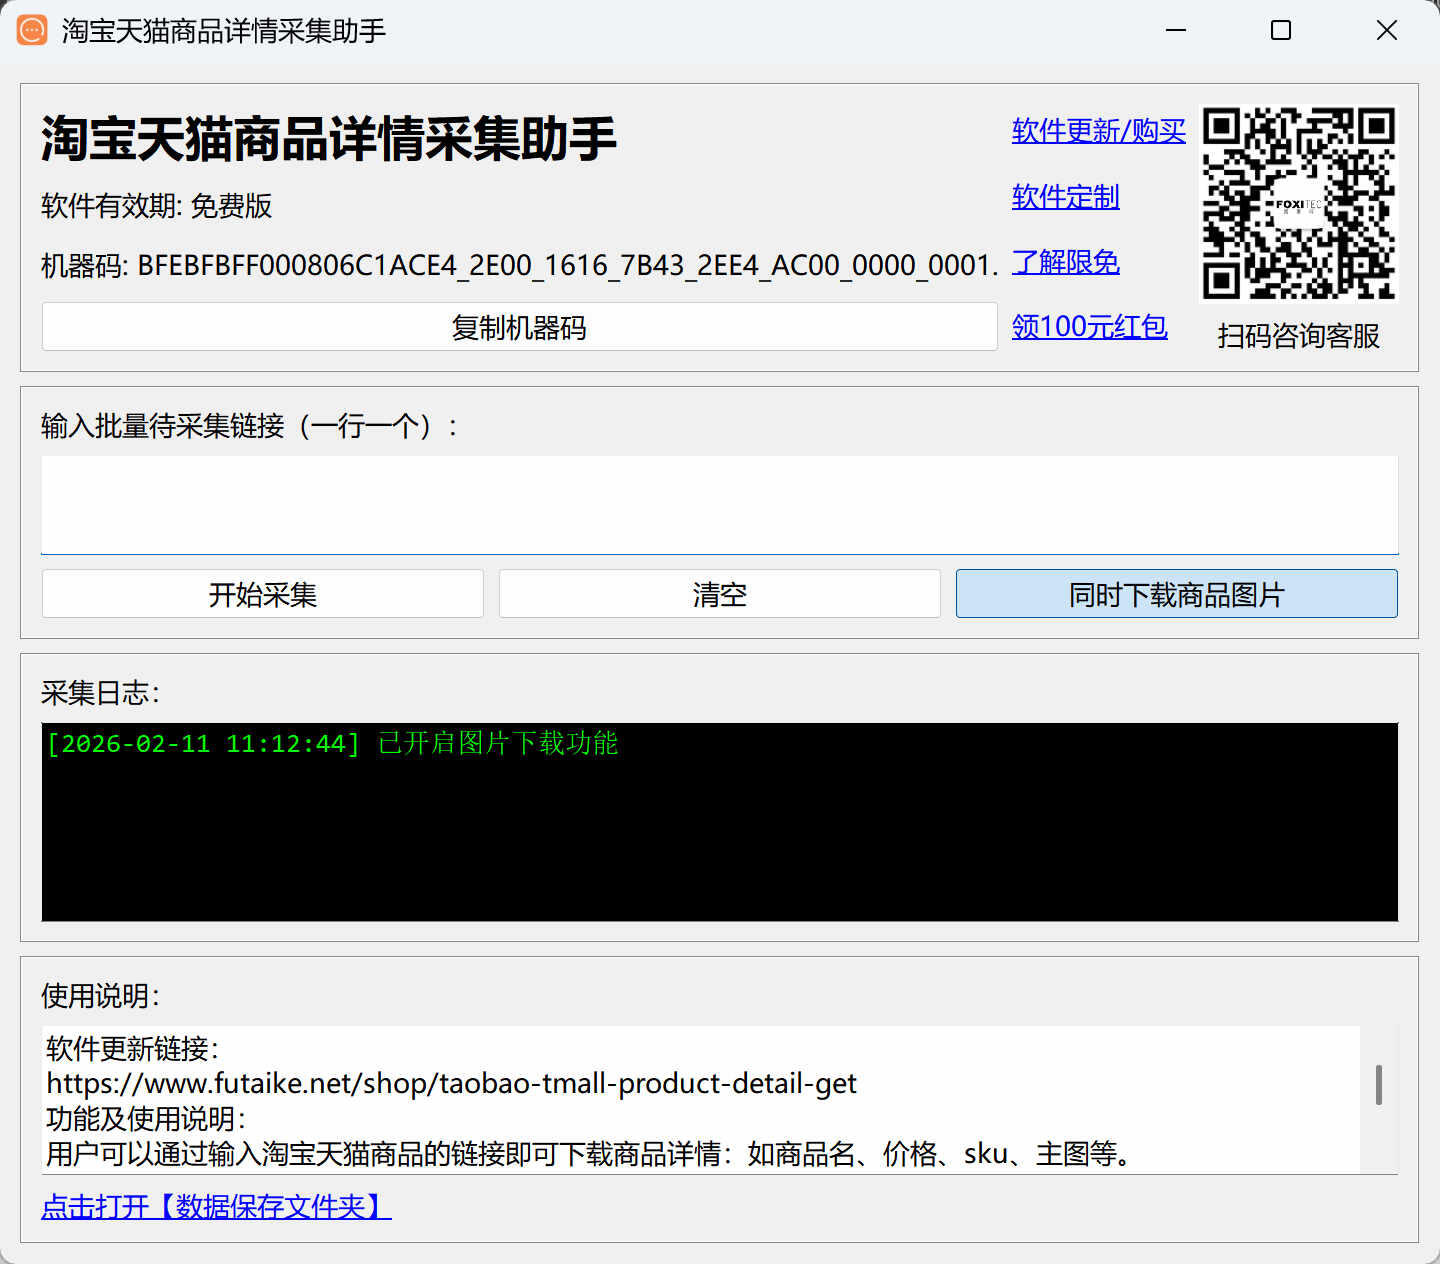
Task: Clear the links with 清空 button
Action: pyautogui.click(x=719, y=594)
